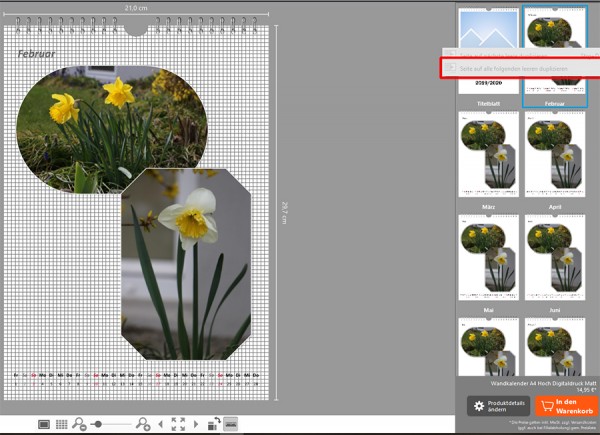This screenshot has height=435, width=600.
Task: Go to the previous page arrow
Action: pyautogui.click(x=161, y=424)
